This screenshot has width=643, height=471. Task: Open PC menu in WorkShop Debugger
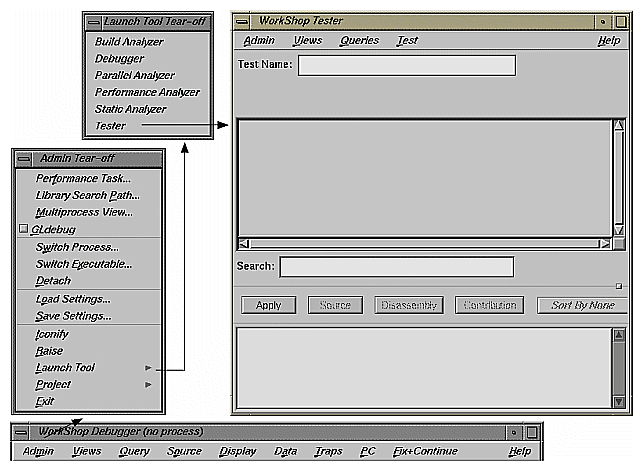point(367,451)
